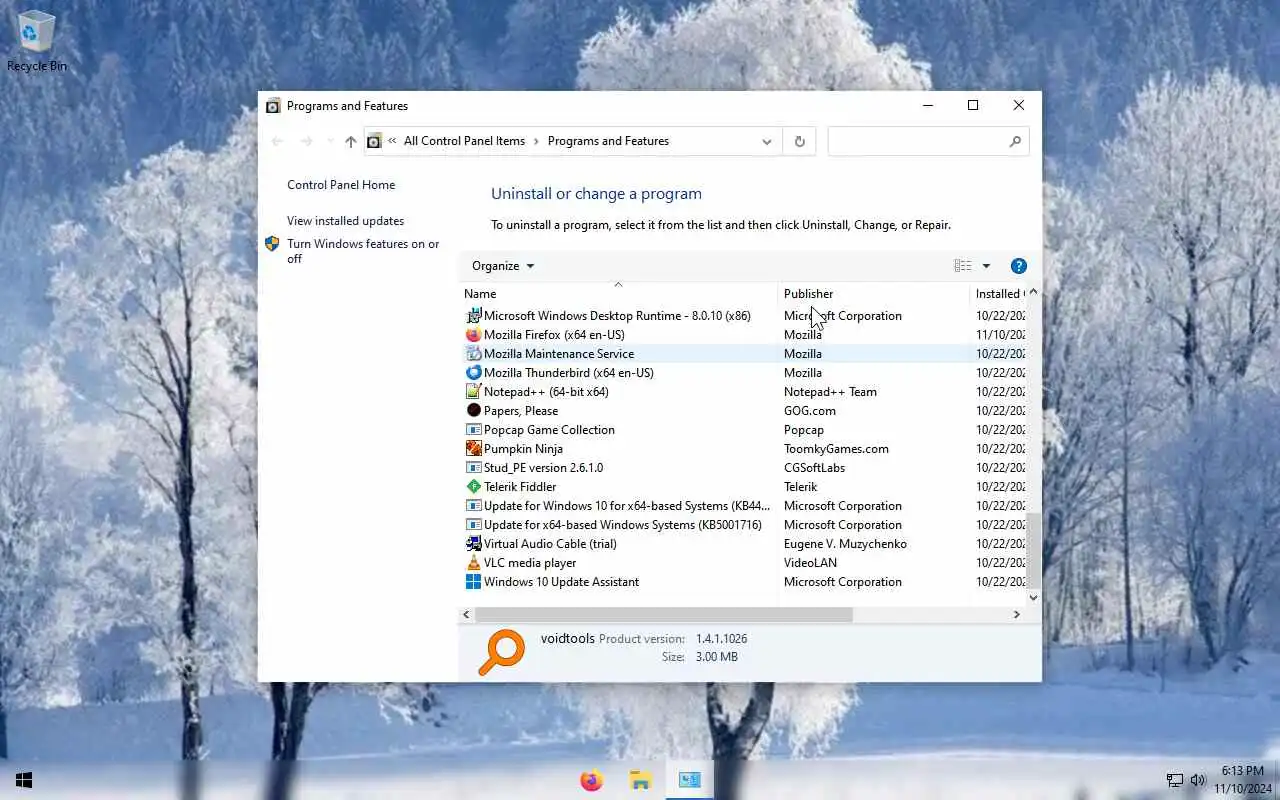The height and width of the screenshot is (800, 1280).
Task: Open the Organize dropdown menu
Action: tap(503, 266)
